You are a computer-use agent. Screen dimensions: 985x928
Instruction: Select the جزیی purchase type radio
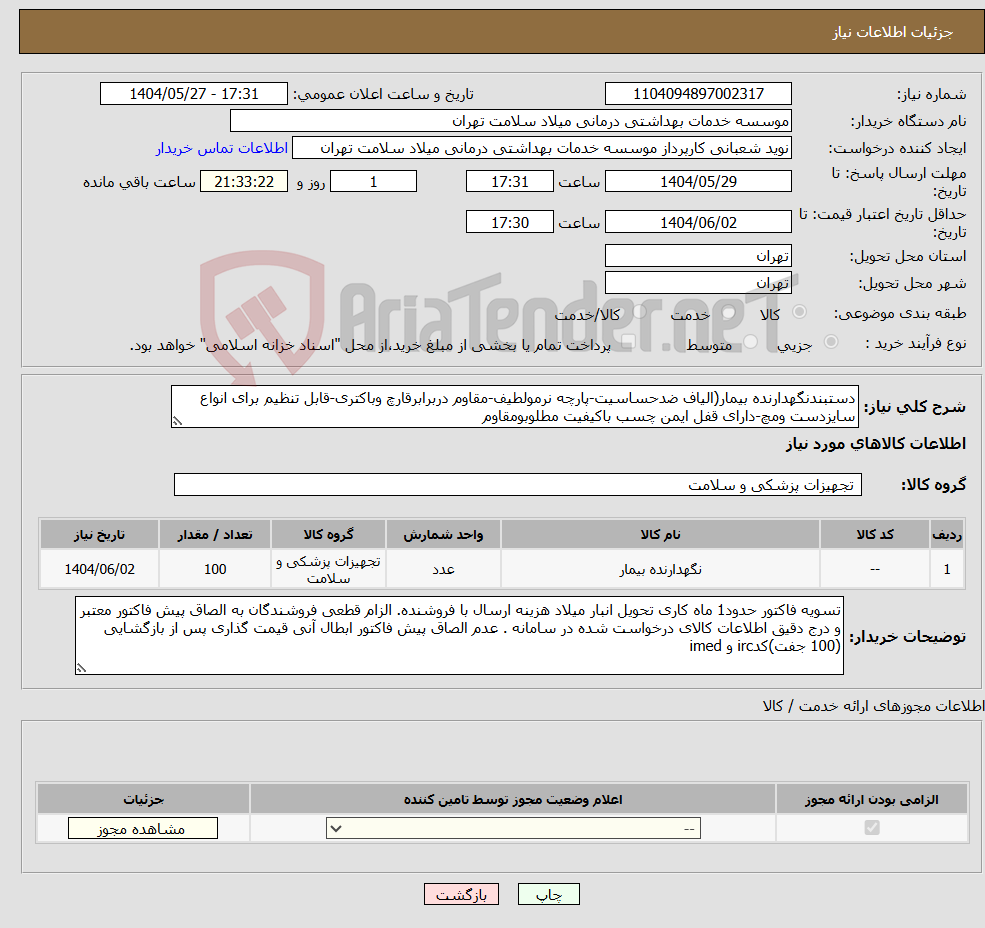(x=831, y=341)
